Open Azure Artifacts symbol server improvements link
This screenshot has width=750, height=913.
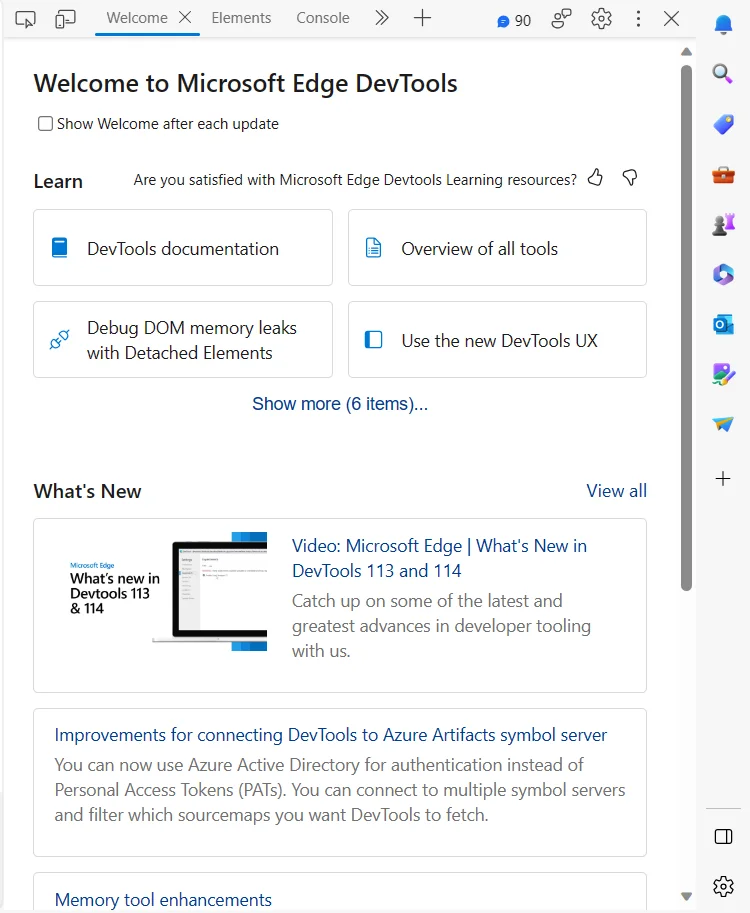331,735
